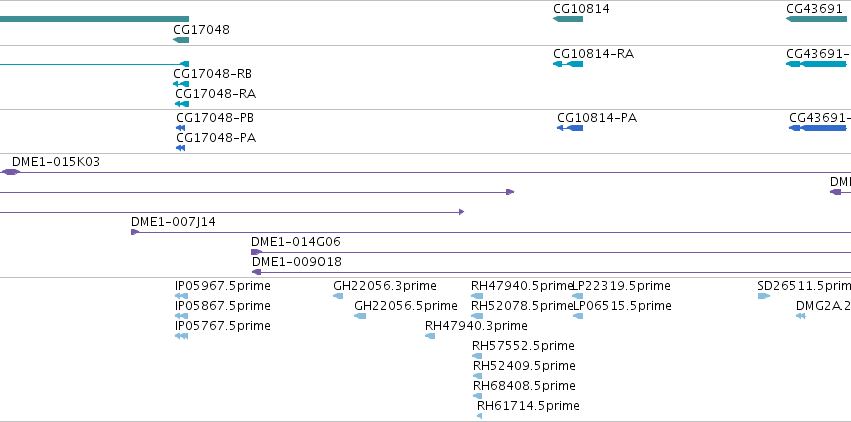This screenshot has height=422, width=851.
Task: Click the DME1-015K03 clone end marker
Action: pyautogui.click(x=10, y=172)
